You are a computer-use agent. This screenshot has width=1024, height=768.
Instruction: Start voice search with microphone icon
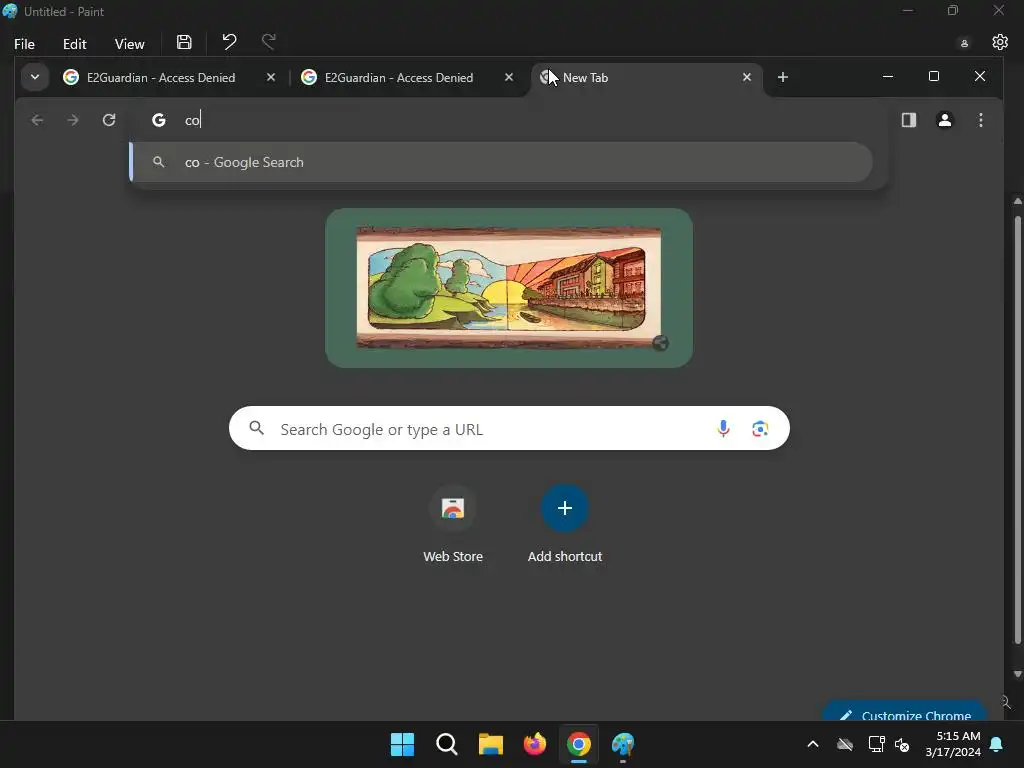[x=723, y=428]
